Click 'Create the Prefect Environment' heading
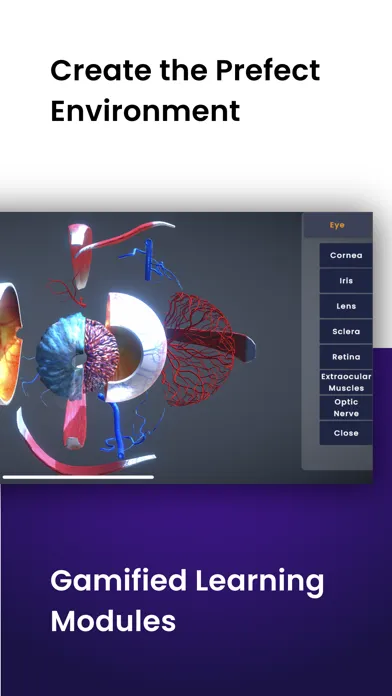The image size is (392, 696). (185, 90)
